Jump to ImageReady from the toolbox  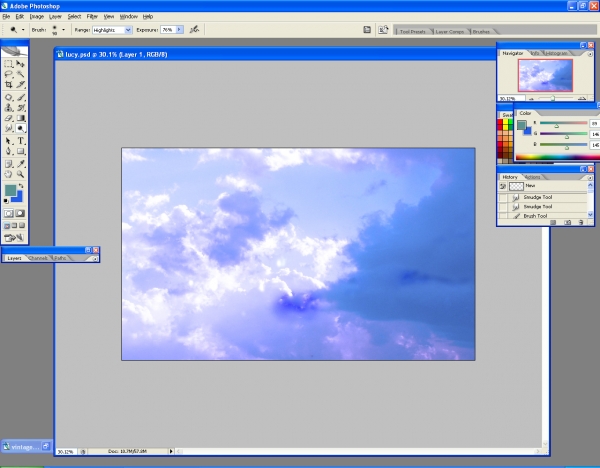pos(14,238)
